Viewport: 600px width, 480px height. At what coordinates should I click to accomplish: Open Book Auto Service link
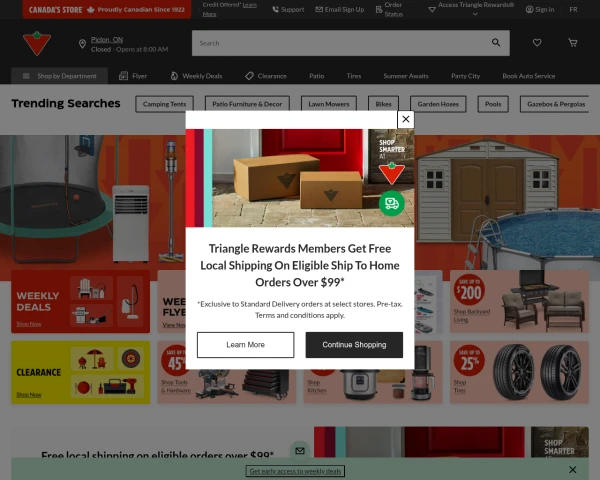528,76
